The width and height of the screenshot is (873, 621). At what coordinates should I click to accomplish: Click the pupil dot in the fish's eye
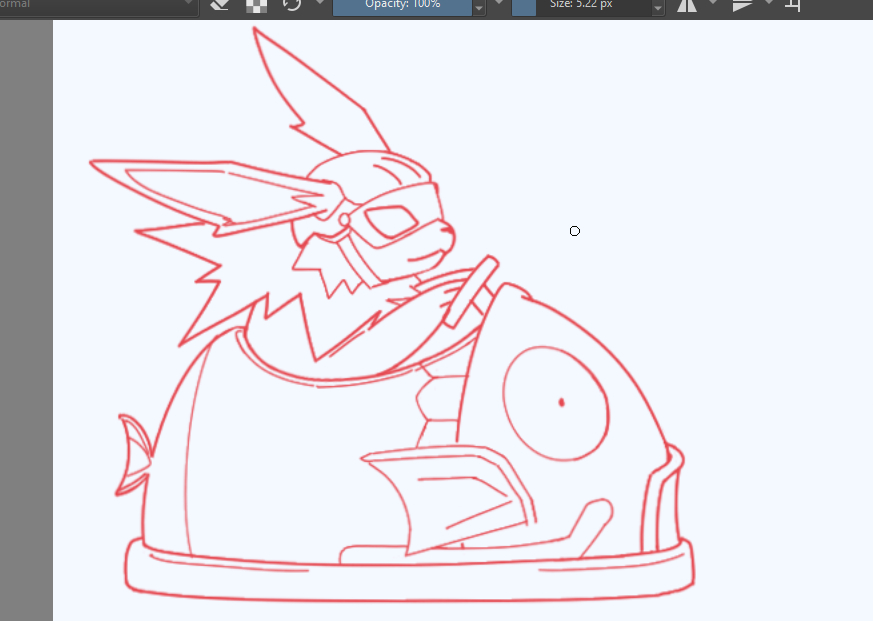click(x=561, y=402)
